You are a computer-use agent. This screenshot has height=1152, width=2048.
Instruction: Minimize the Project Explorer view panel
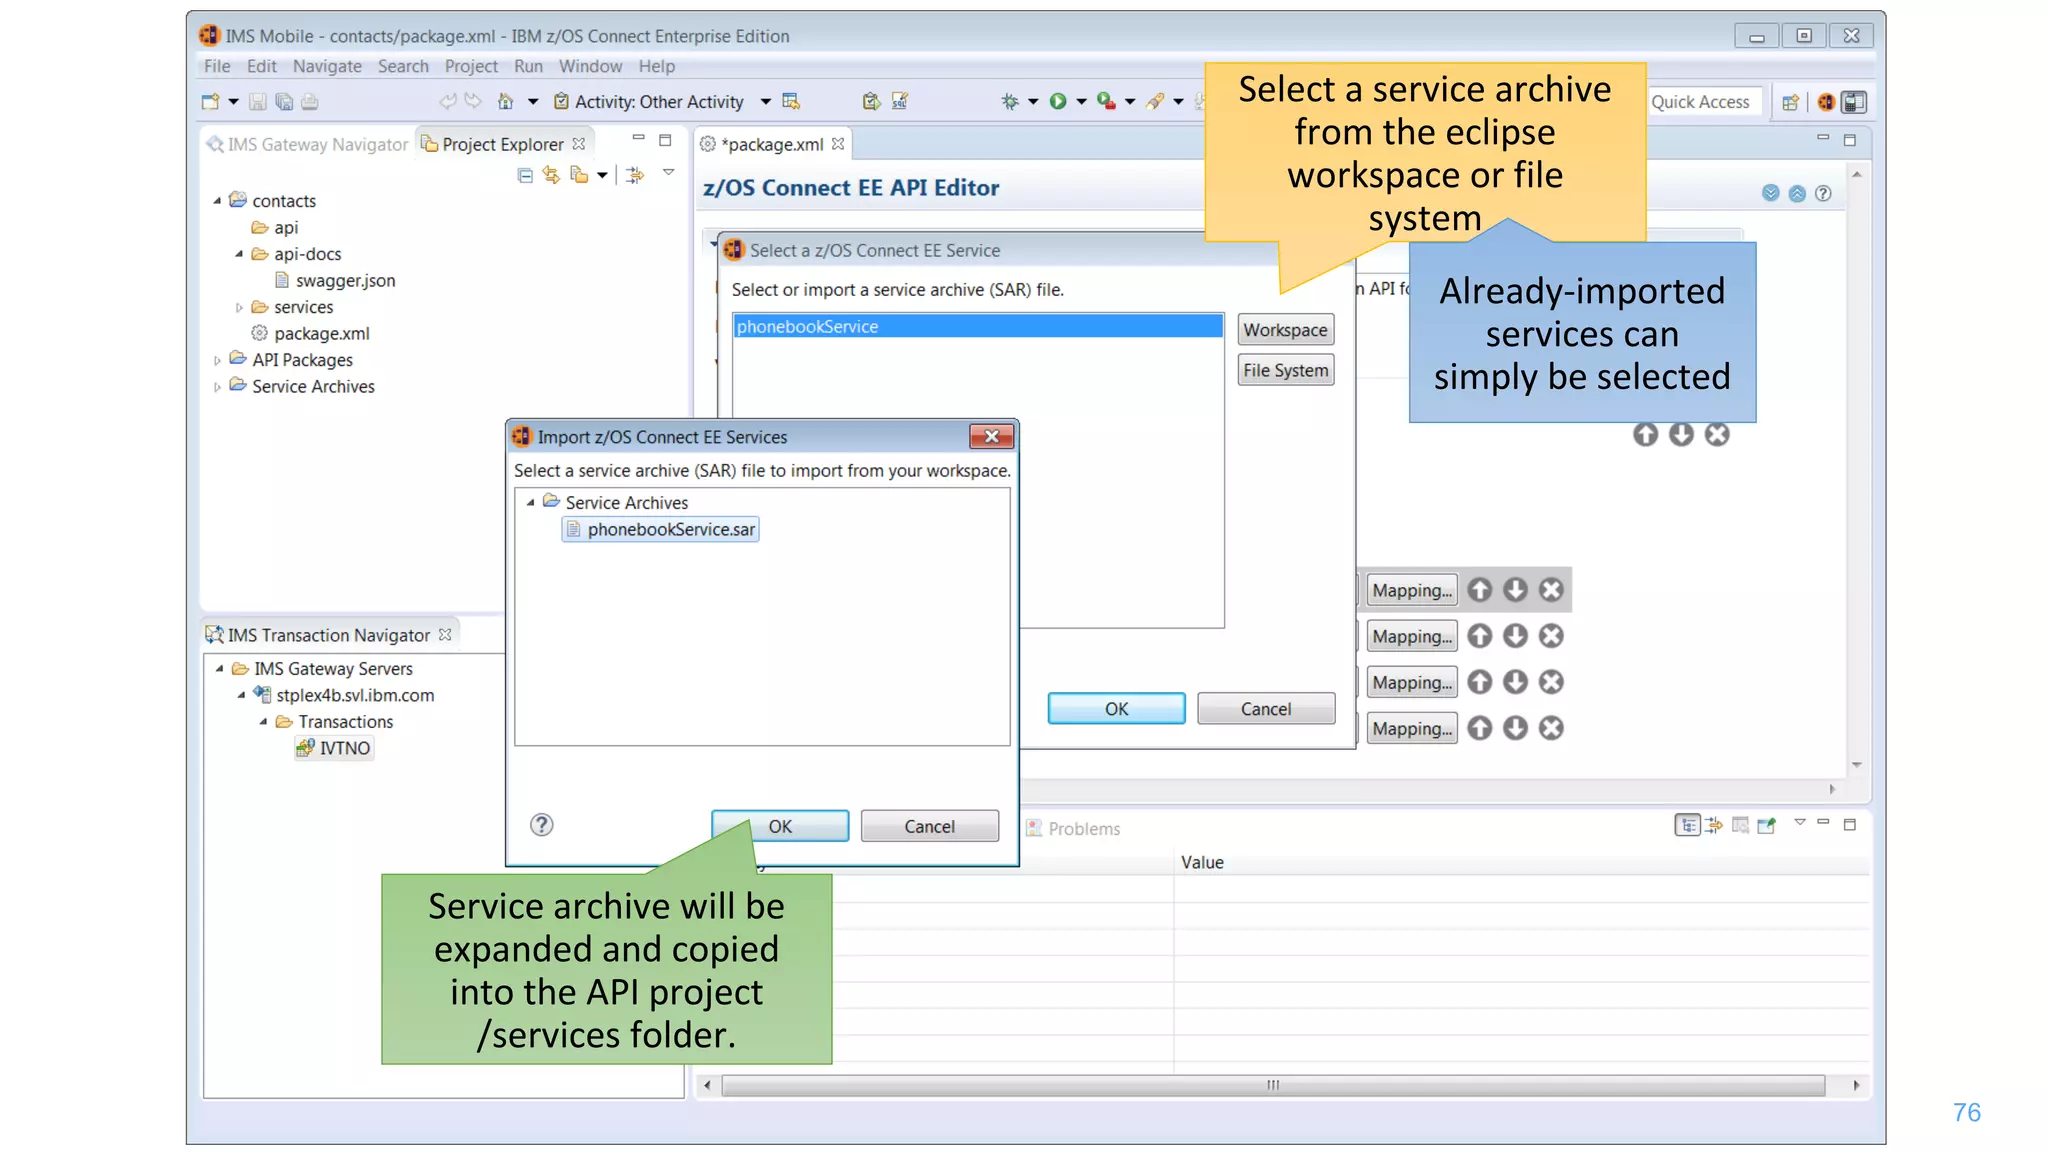[x=638, y=139]
